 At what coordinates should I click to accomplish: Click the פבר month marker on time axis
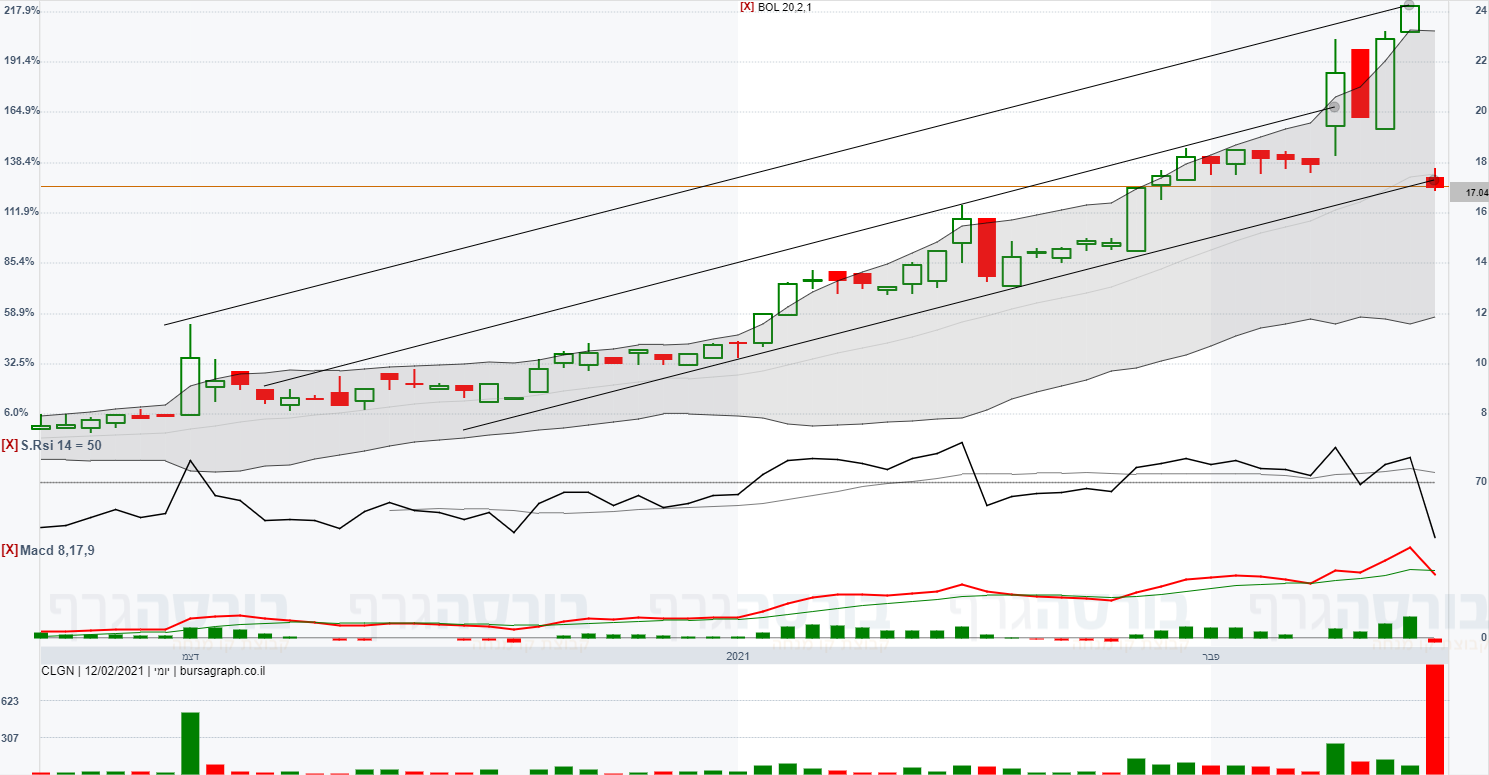(x=1212, y=656)
